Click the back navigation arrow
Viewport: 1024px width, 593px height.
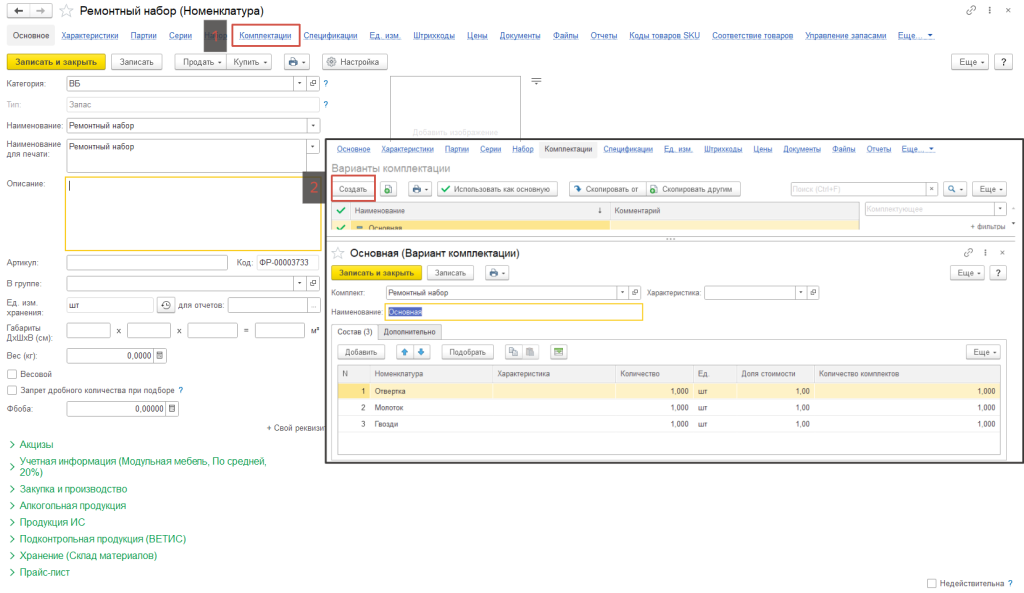17,10
